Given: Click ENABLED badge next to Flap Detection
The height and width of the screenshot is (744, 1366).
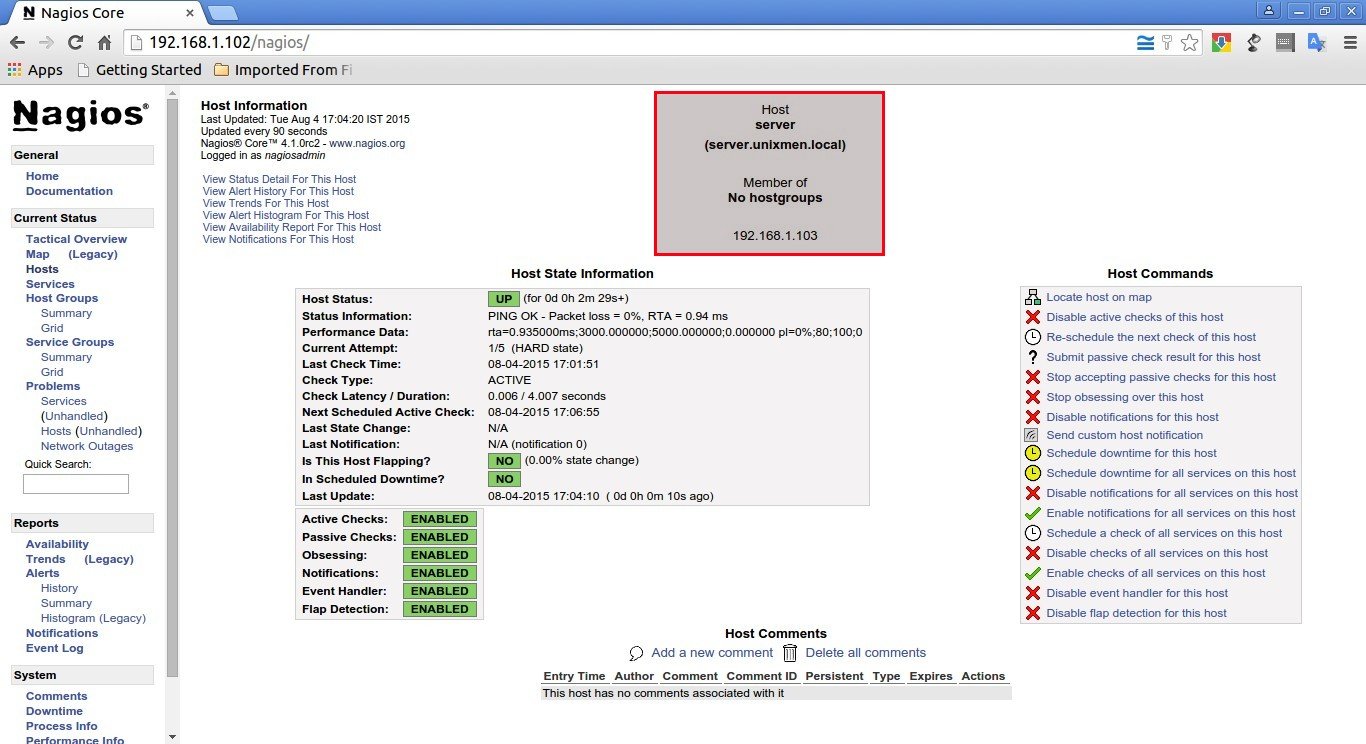Looking at the screenshot, I should point(440,609).
